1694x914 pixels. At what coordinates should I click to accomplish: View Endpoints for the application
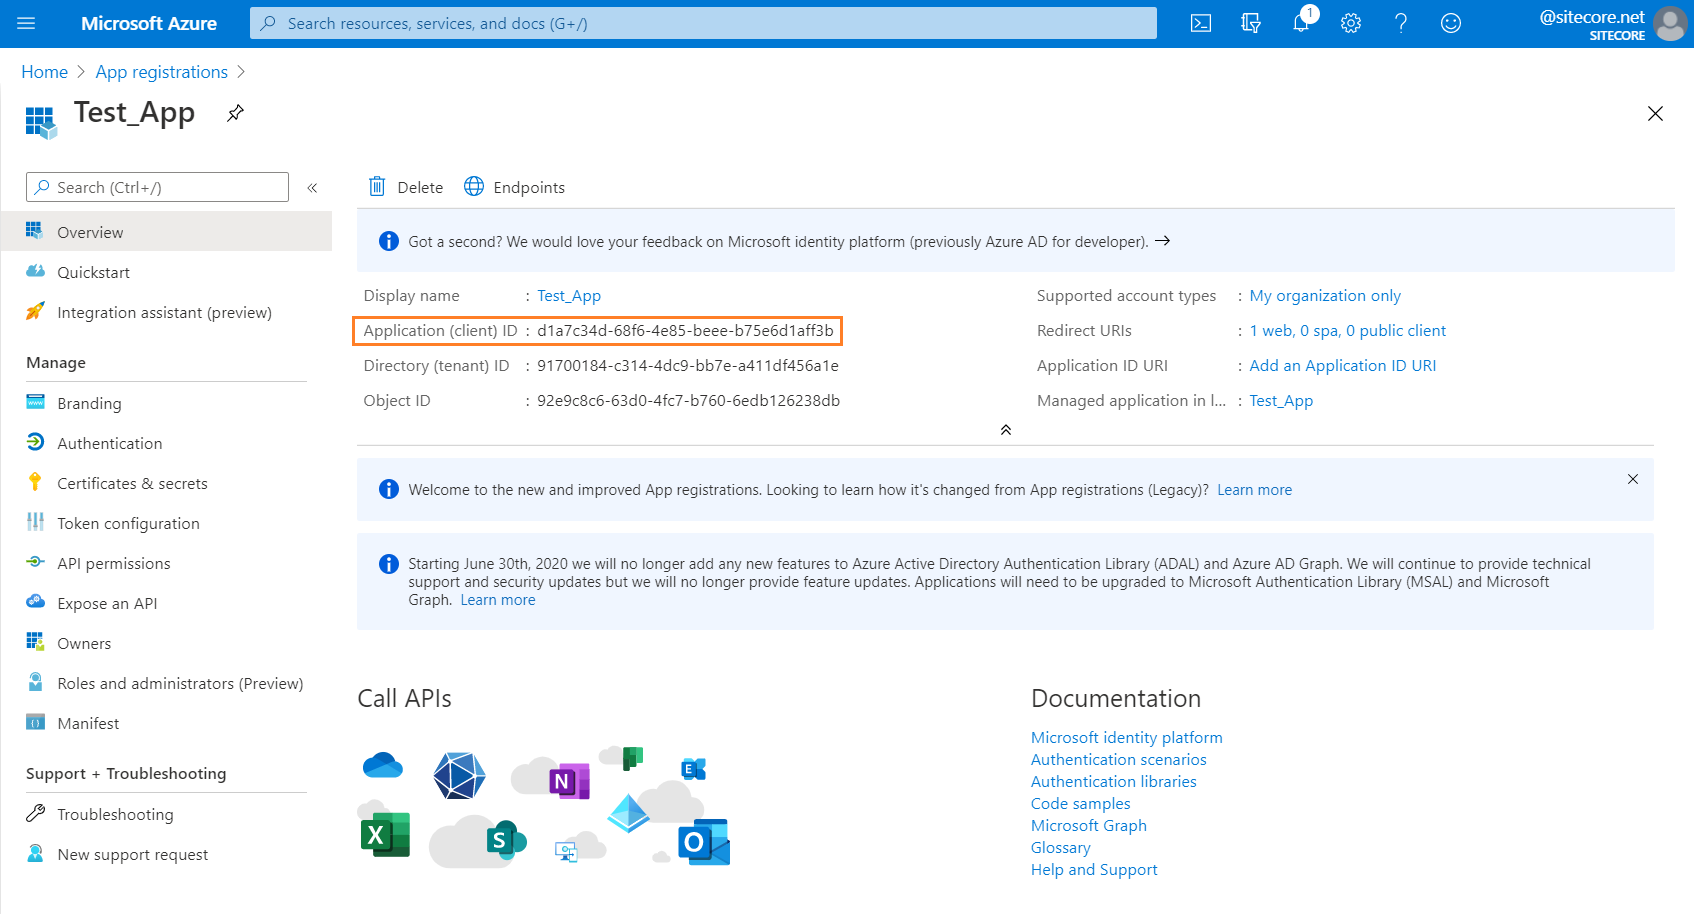click(514, 187)
